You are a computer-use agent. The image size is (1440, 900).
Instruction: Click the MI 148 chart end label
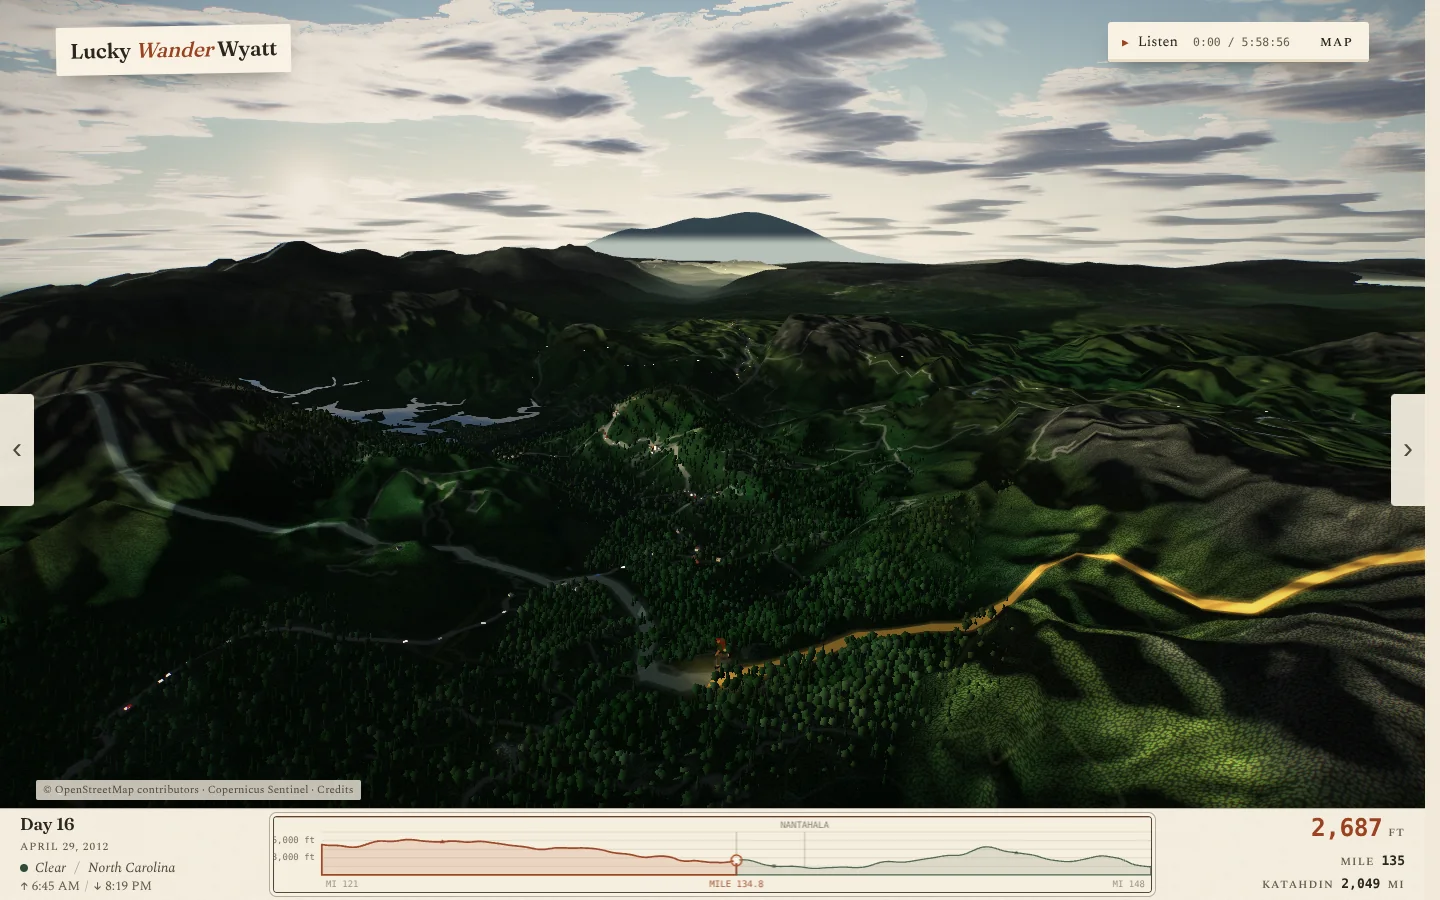(x=1128, y=884)
